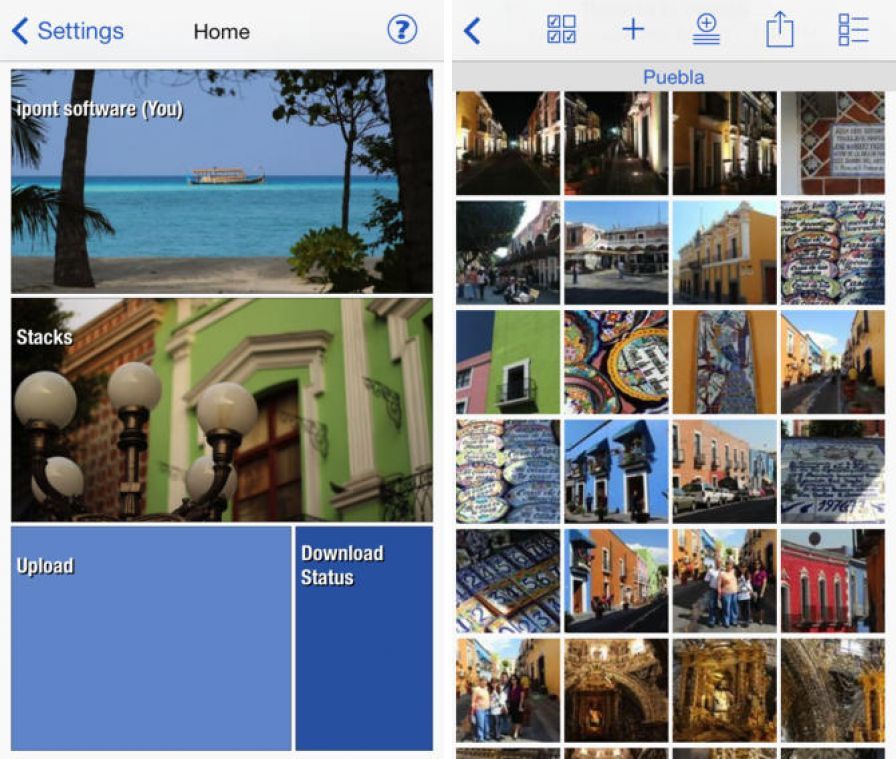Image resolution: width=896 pixels, height=759 pixels.
Task: Select the Home tab title
Action: (221, 31)
